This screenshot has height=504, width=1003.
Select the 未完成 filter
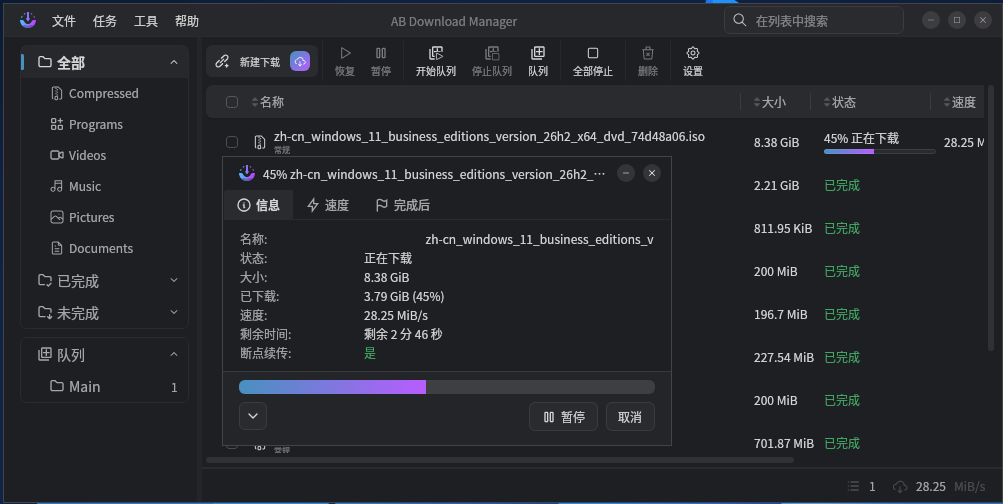pos(78,313)
